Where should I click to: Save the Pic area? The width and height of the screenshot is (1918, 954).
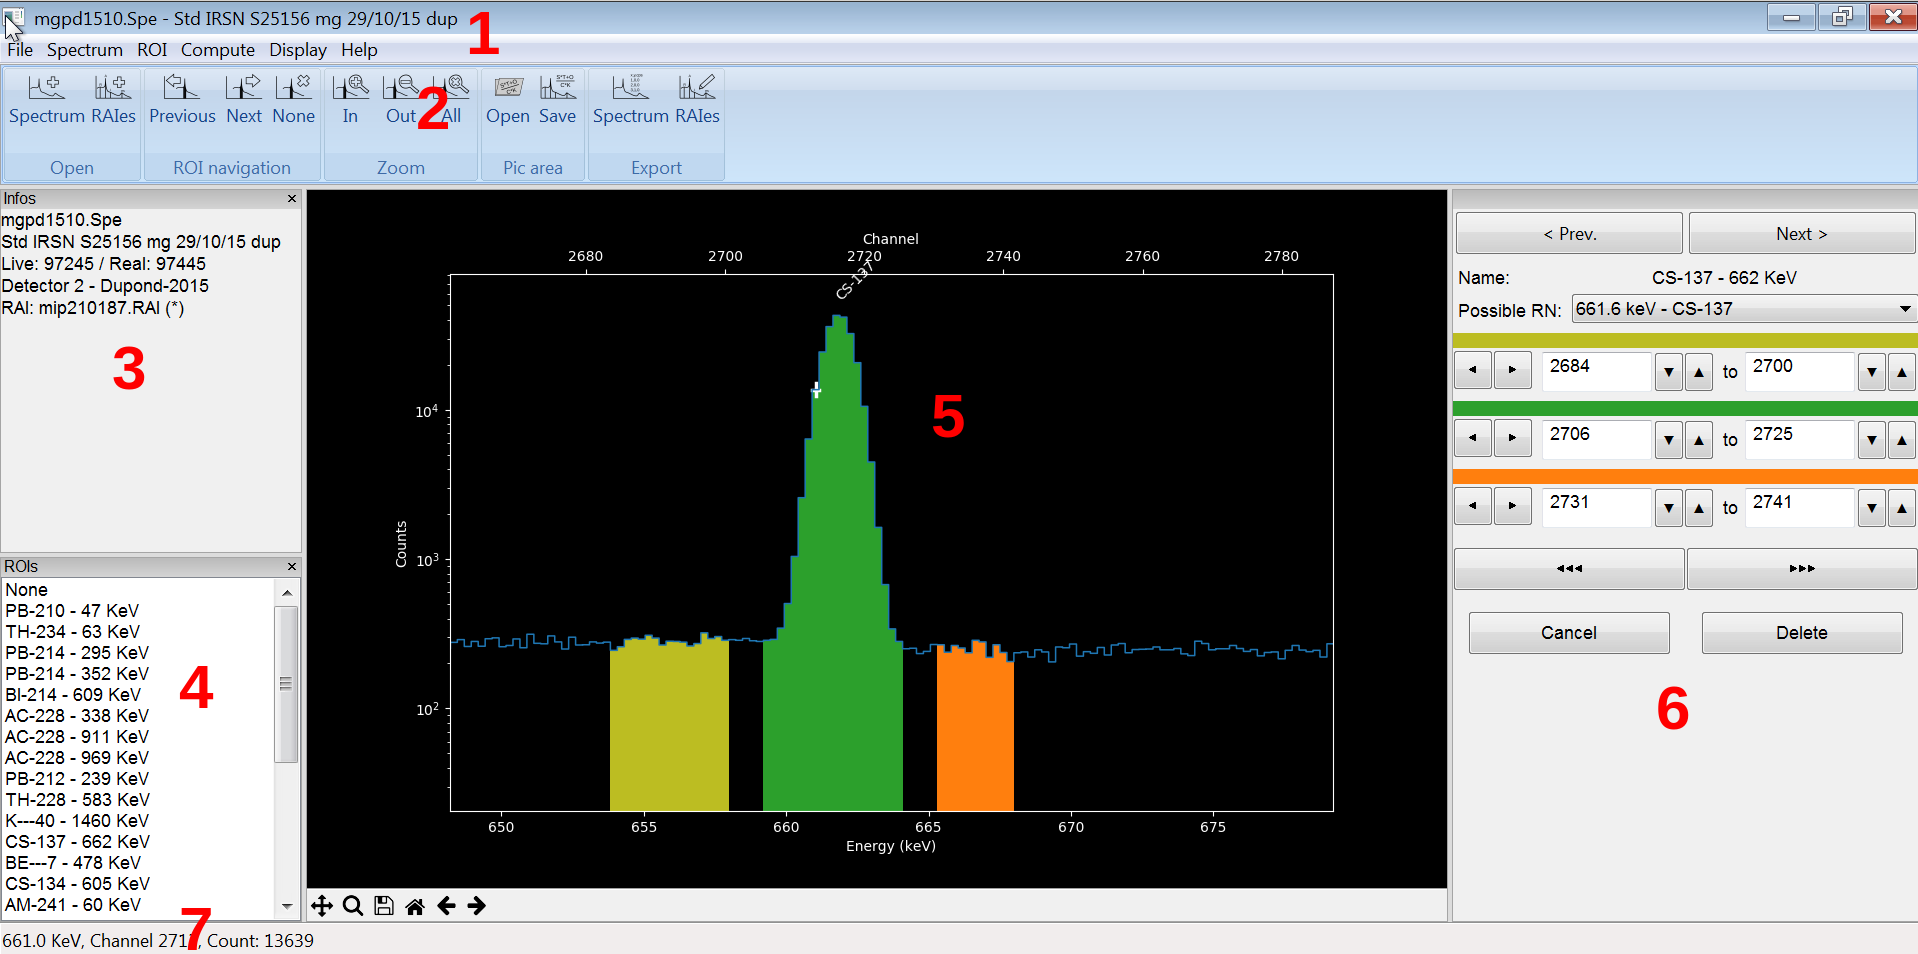pos(557,100)
